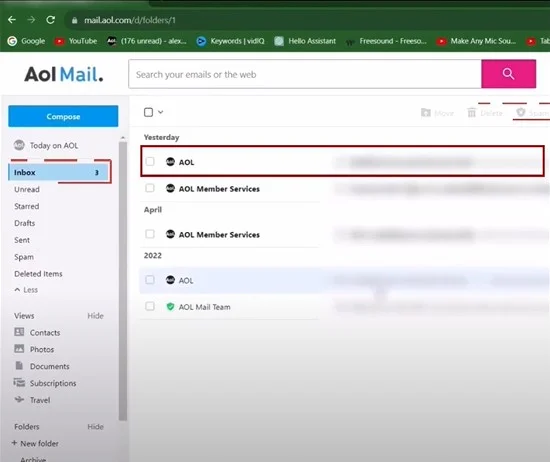
Task: Open the dropdown arrow beside the select-all checkbox
Action: pos(161,112)
